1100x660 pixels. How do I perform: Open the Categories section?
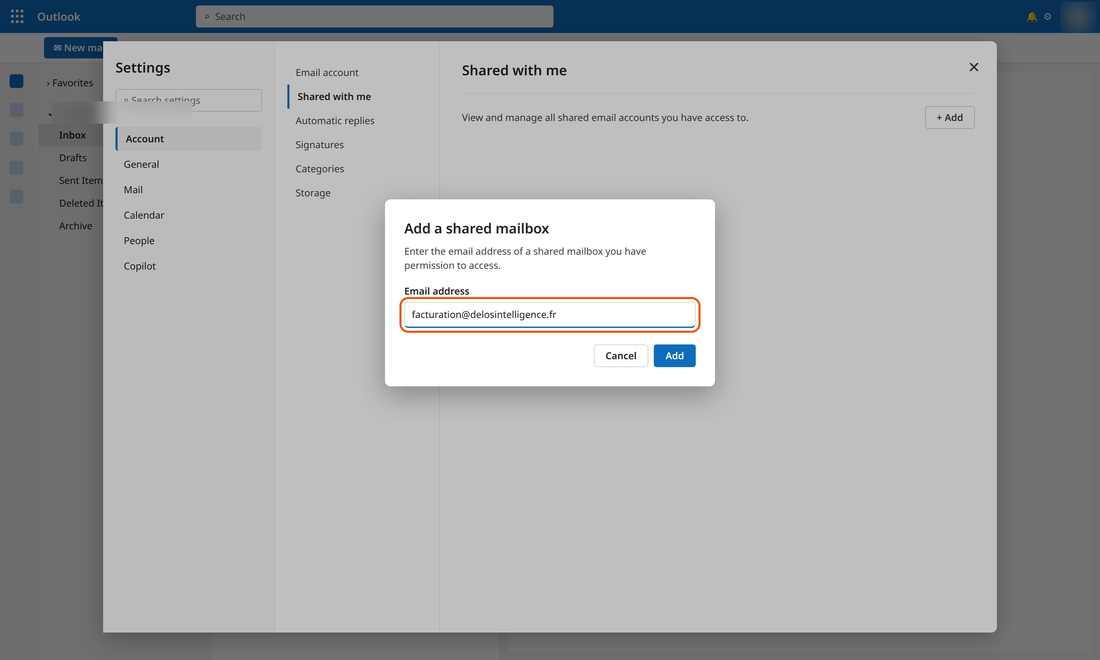tap(319, 169)
